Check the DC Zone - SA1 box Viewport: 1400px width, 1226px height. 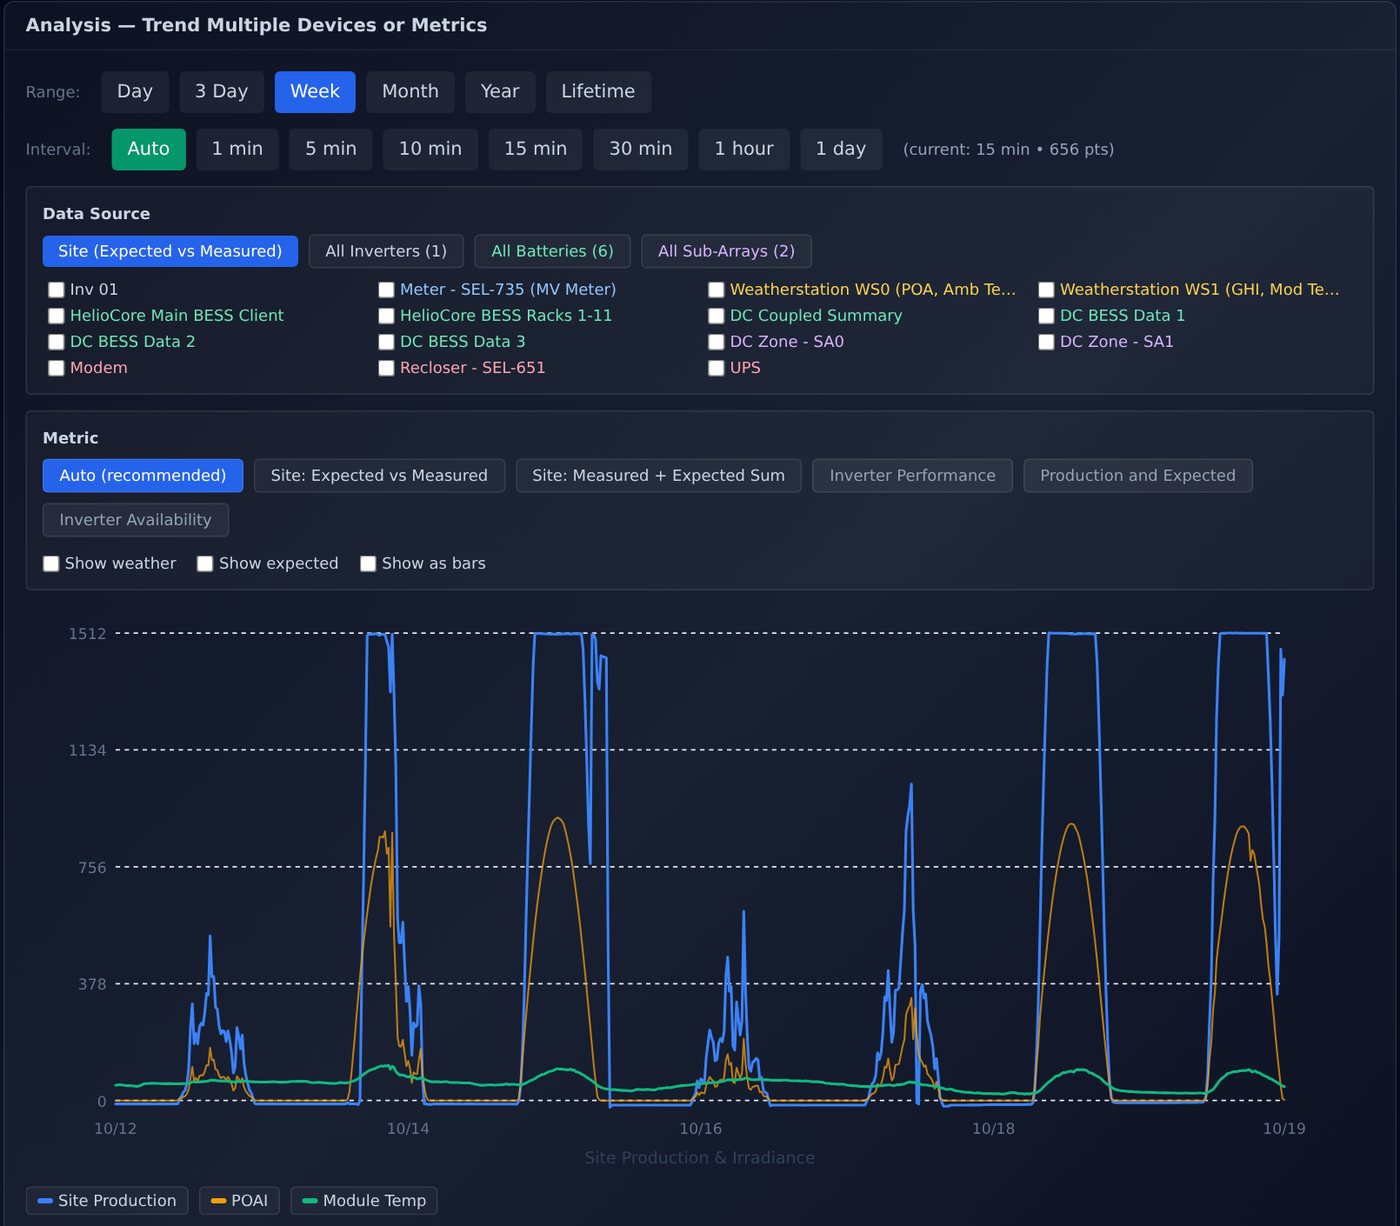pos(1047,342)
